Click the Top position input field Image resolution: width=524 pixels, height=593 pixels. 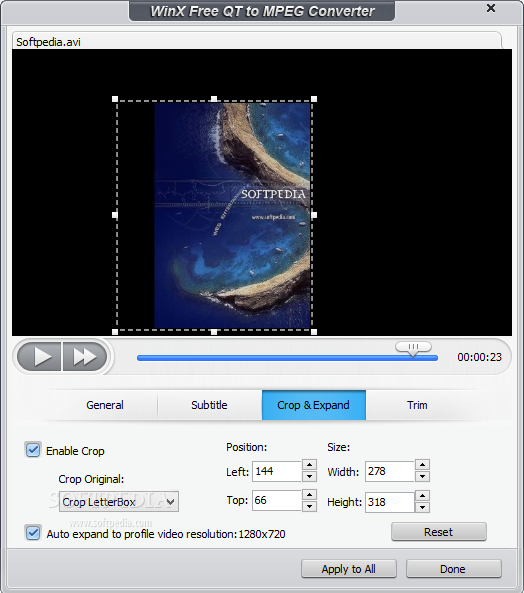(277, 500)
